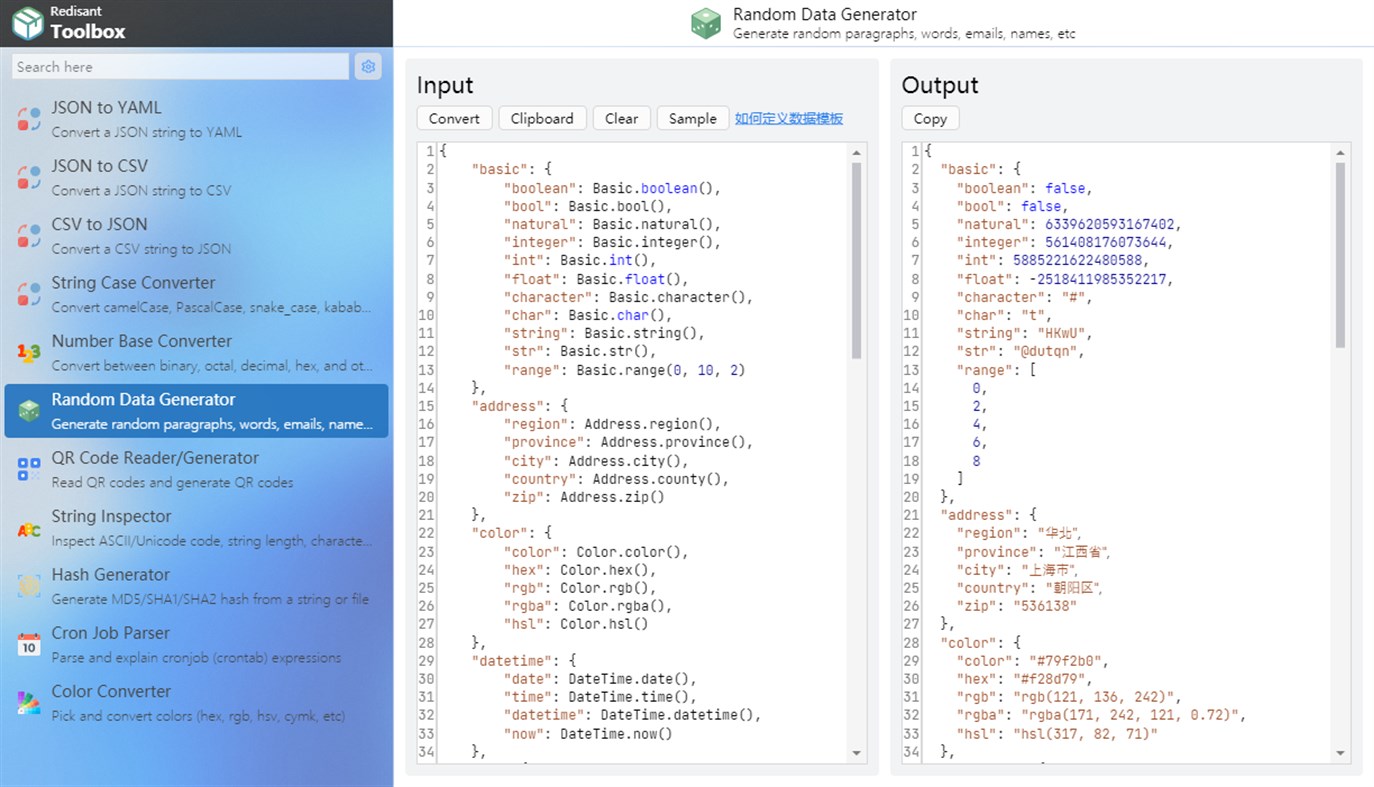
Task: Click the Output editor scrollbar thumb
Action: point(1340,256)
